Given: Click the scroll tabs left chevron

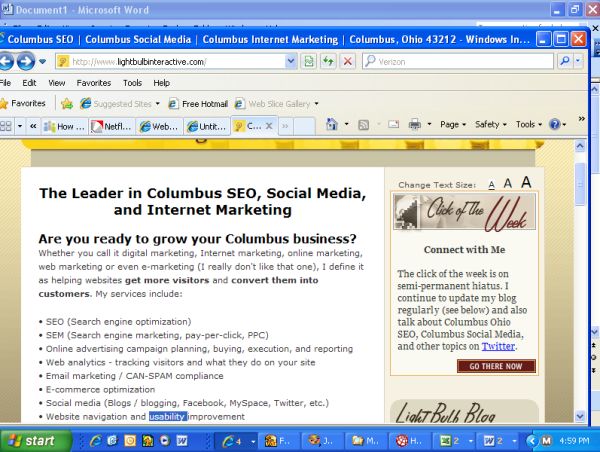Looking at the screenshot, I should [33, 126].
